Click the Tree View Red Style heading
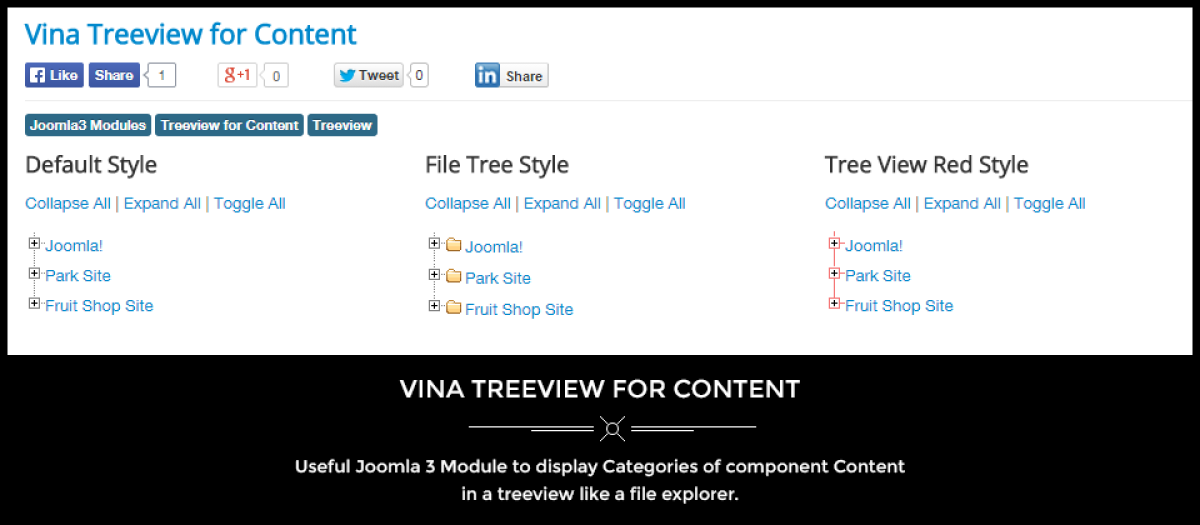1200x525 pixels. coord(927,165)
